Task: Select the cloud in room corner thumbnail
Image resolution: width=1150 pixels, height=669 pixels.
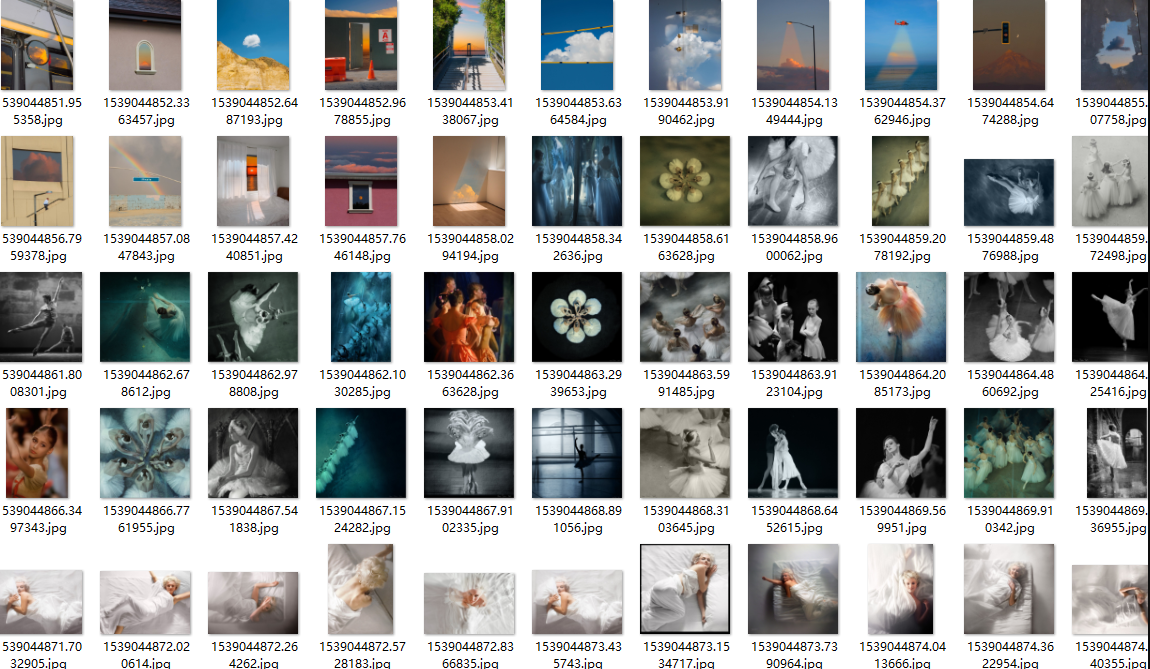Action: [469, 181]
